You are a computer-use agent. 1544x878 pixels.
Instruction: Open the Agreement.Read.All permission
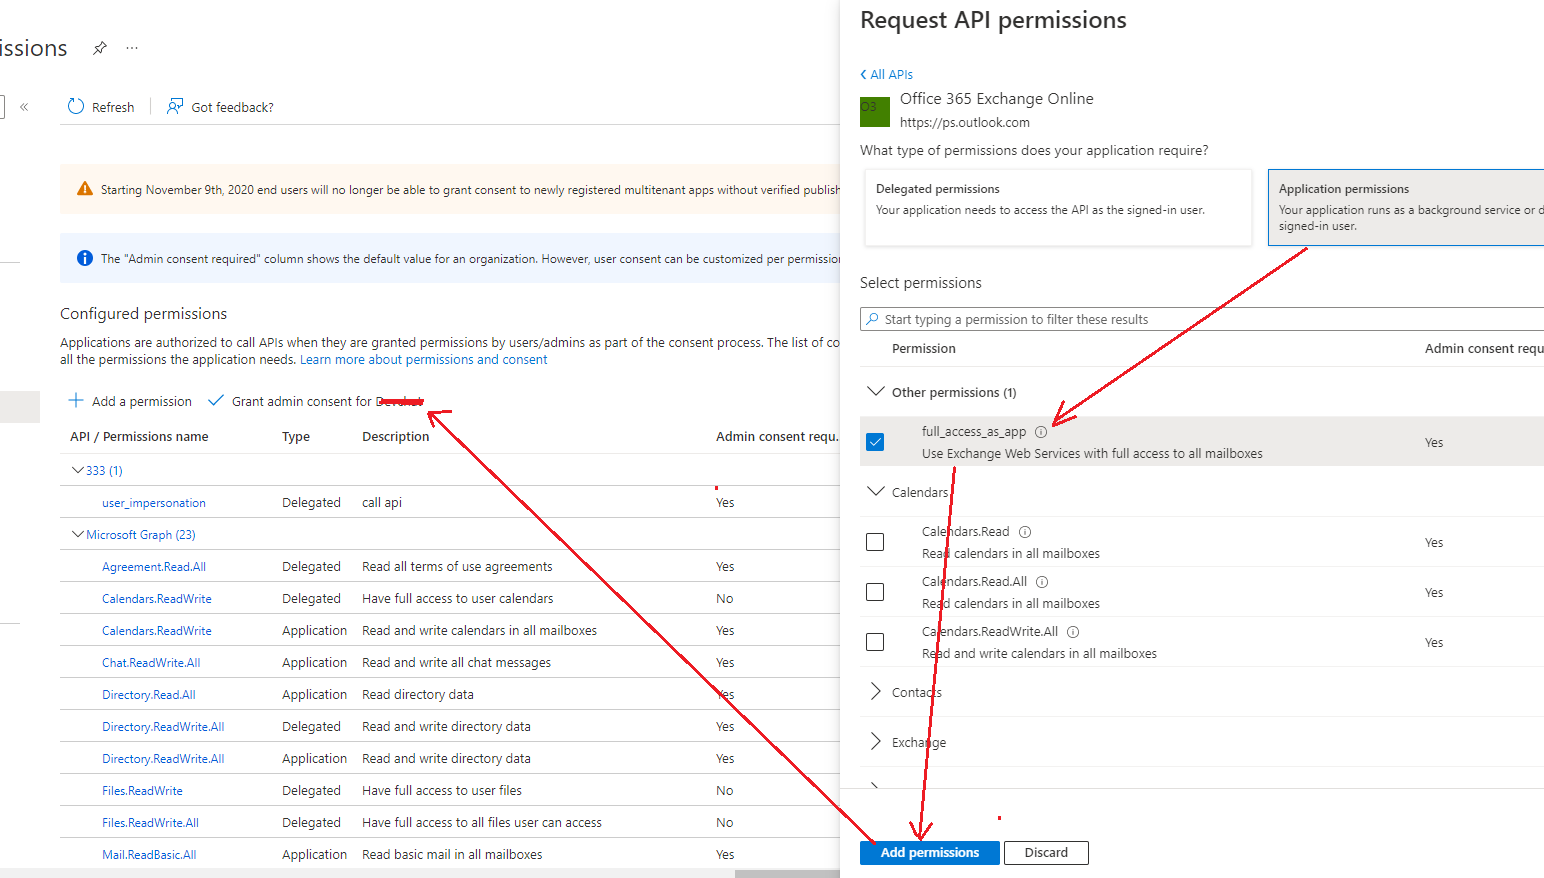tap(154, 567)
